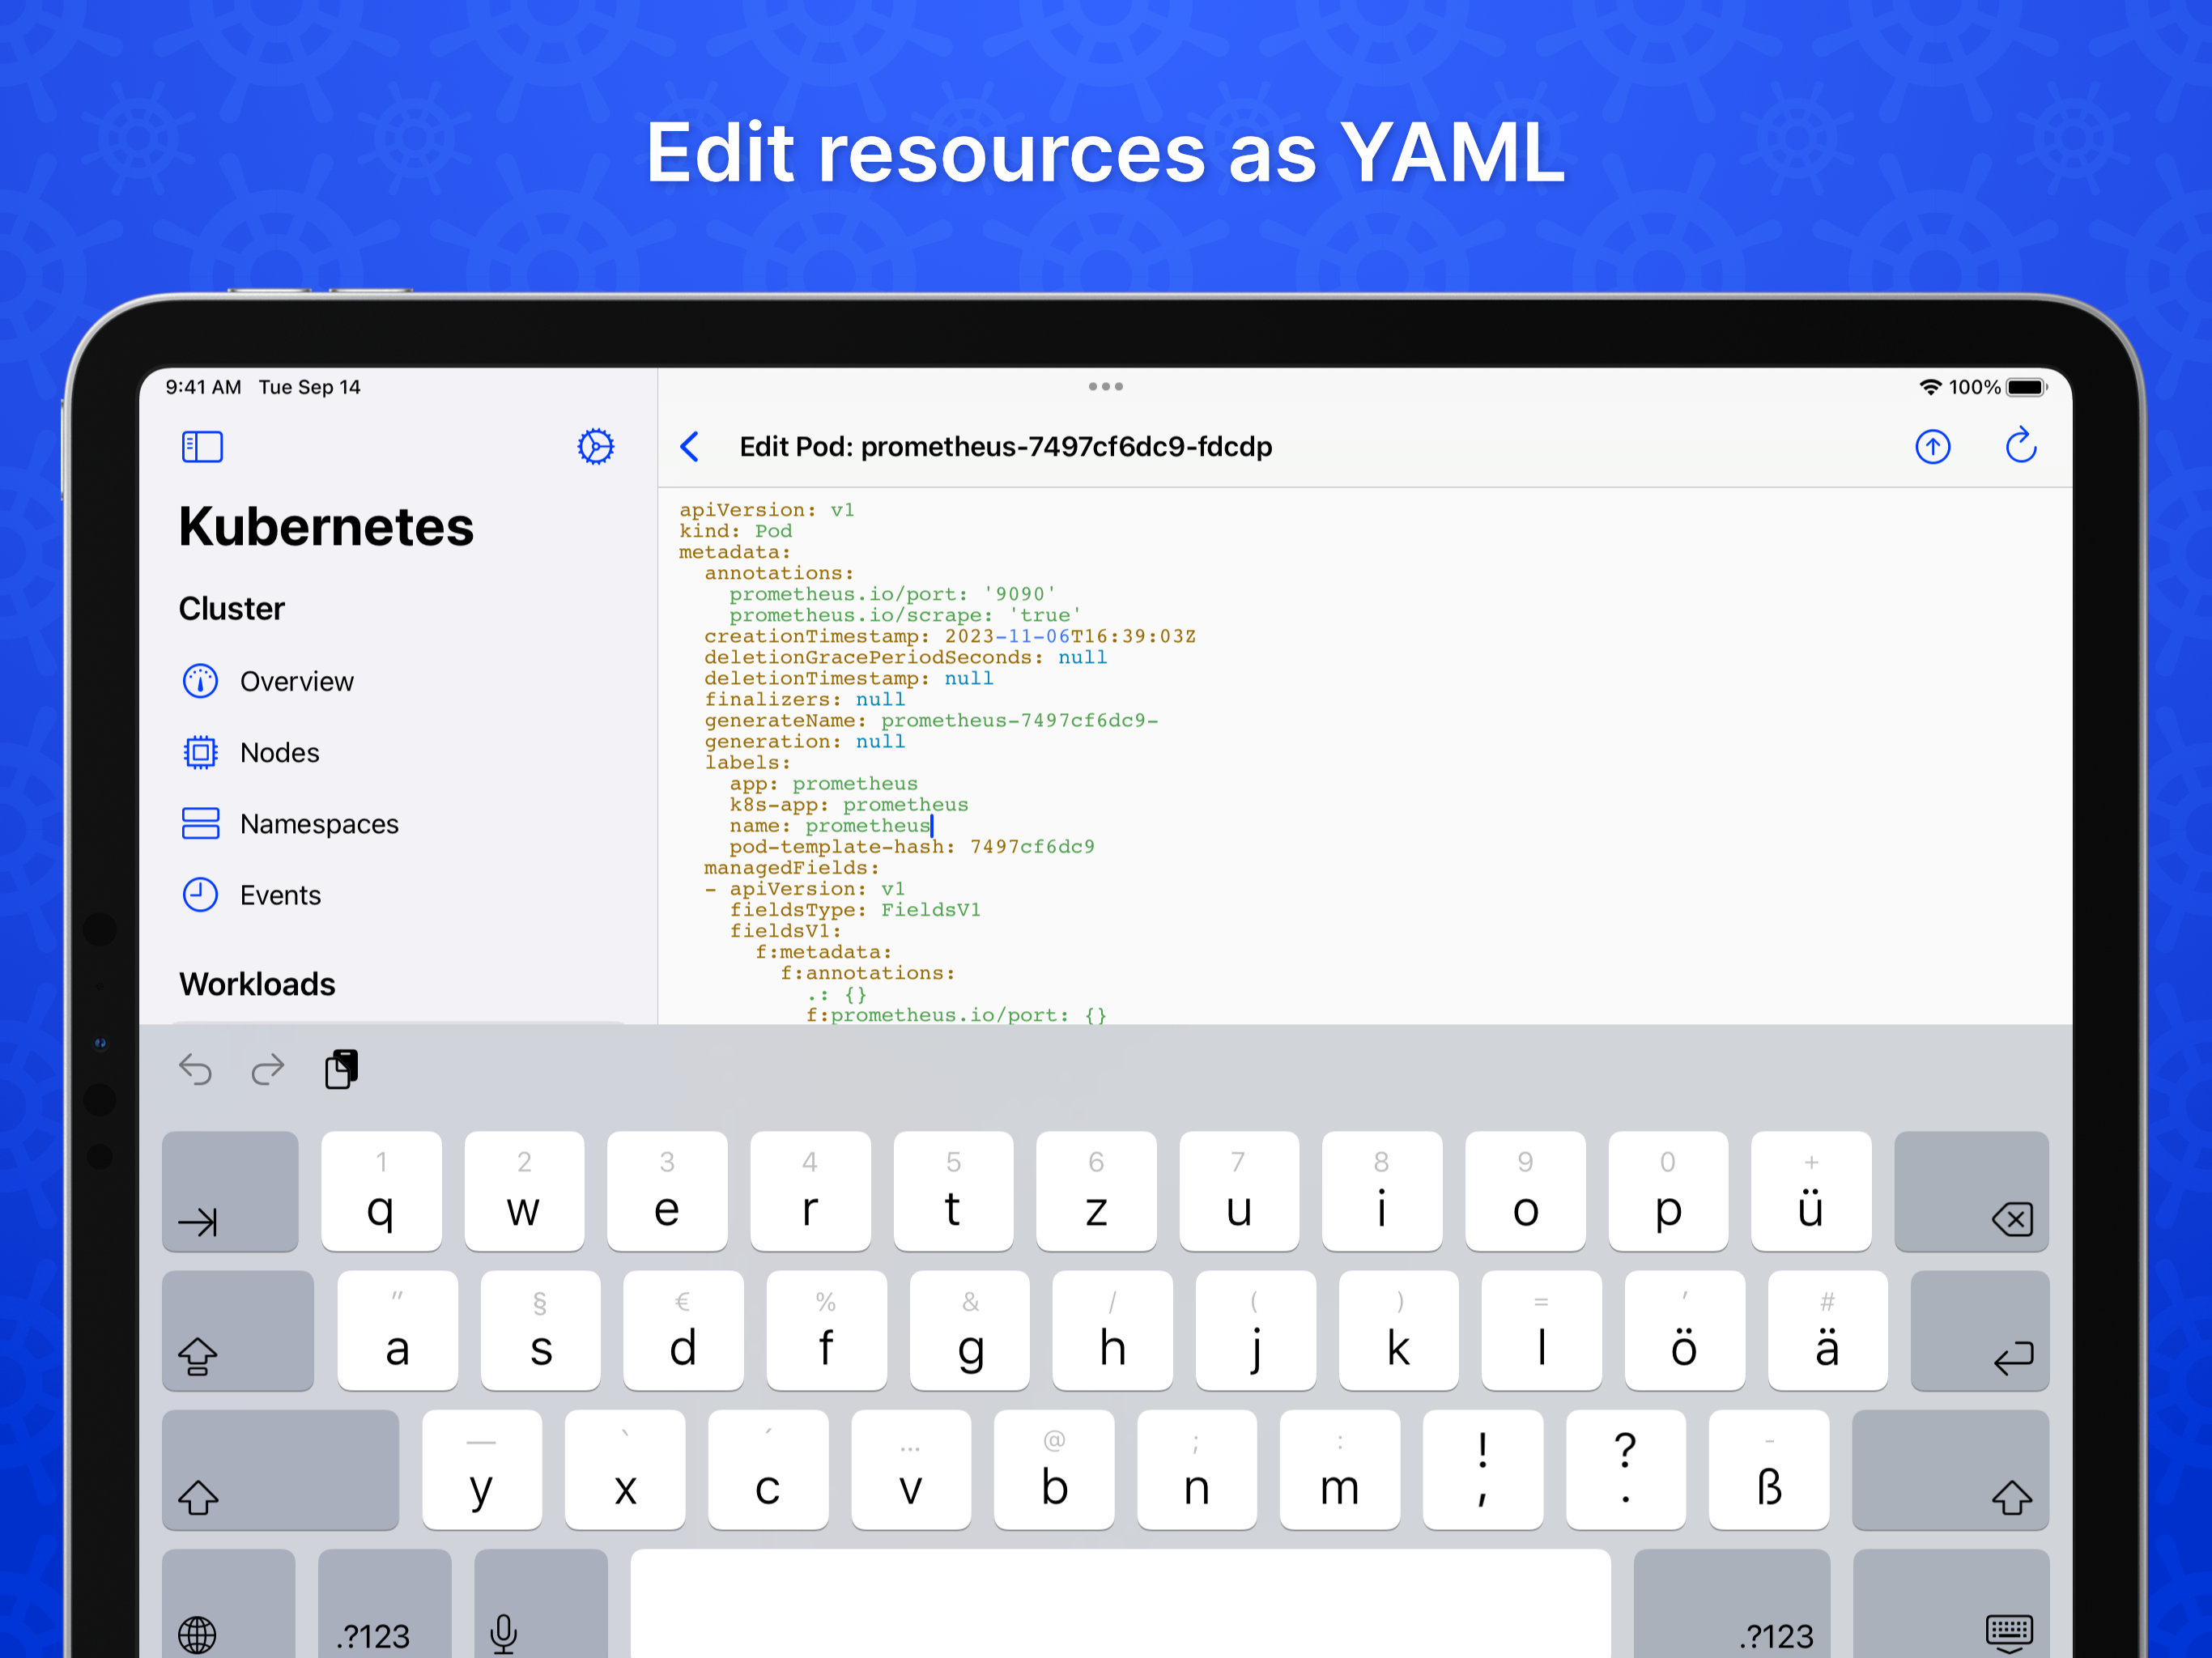Click the 'finalizers: null' line
Screen dimensions: 2212x1658
805,699
